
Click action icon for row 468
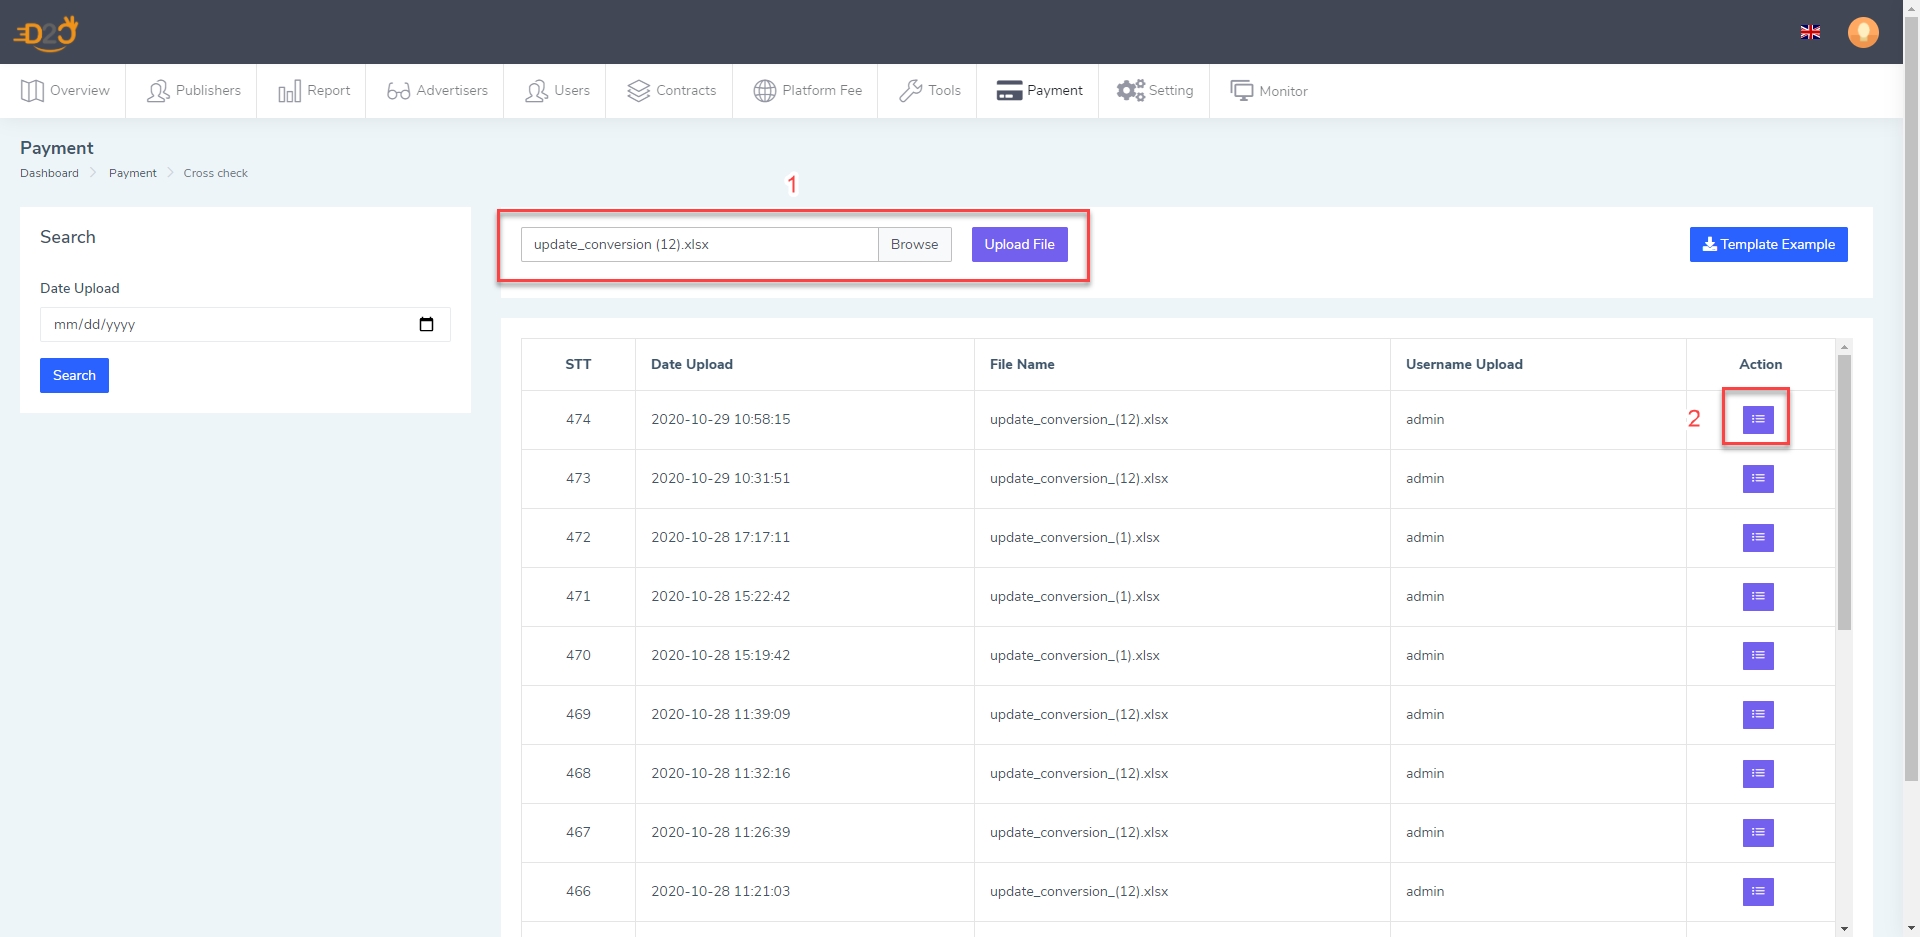tap(1757, 774)
